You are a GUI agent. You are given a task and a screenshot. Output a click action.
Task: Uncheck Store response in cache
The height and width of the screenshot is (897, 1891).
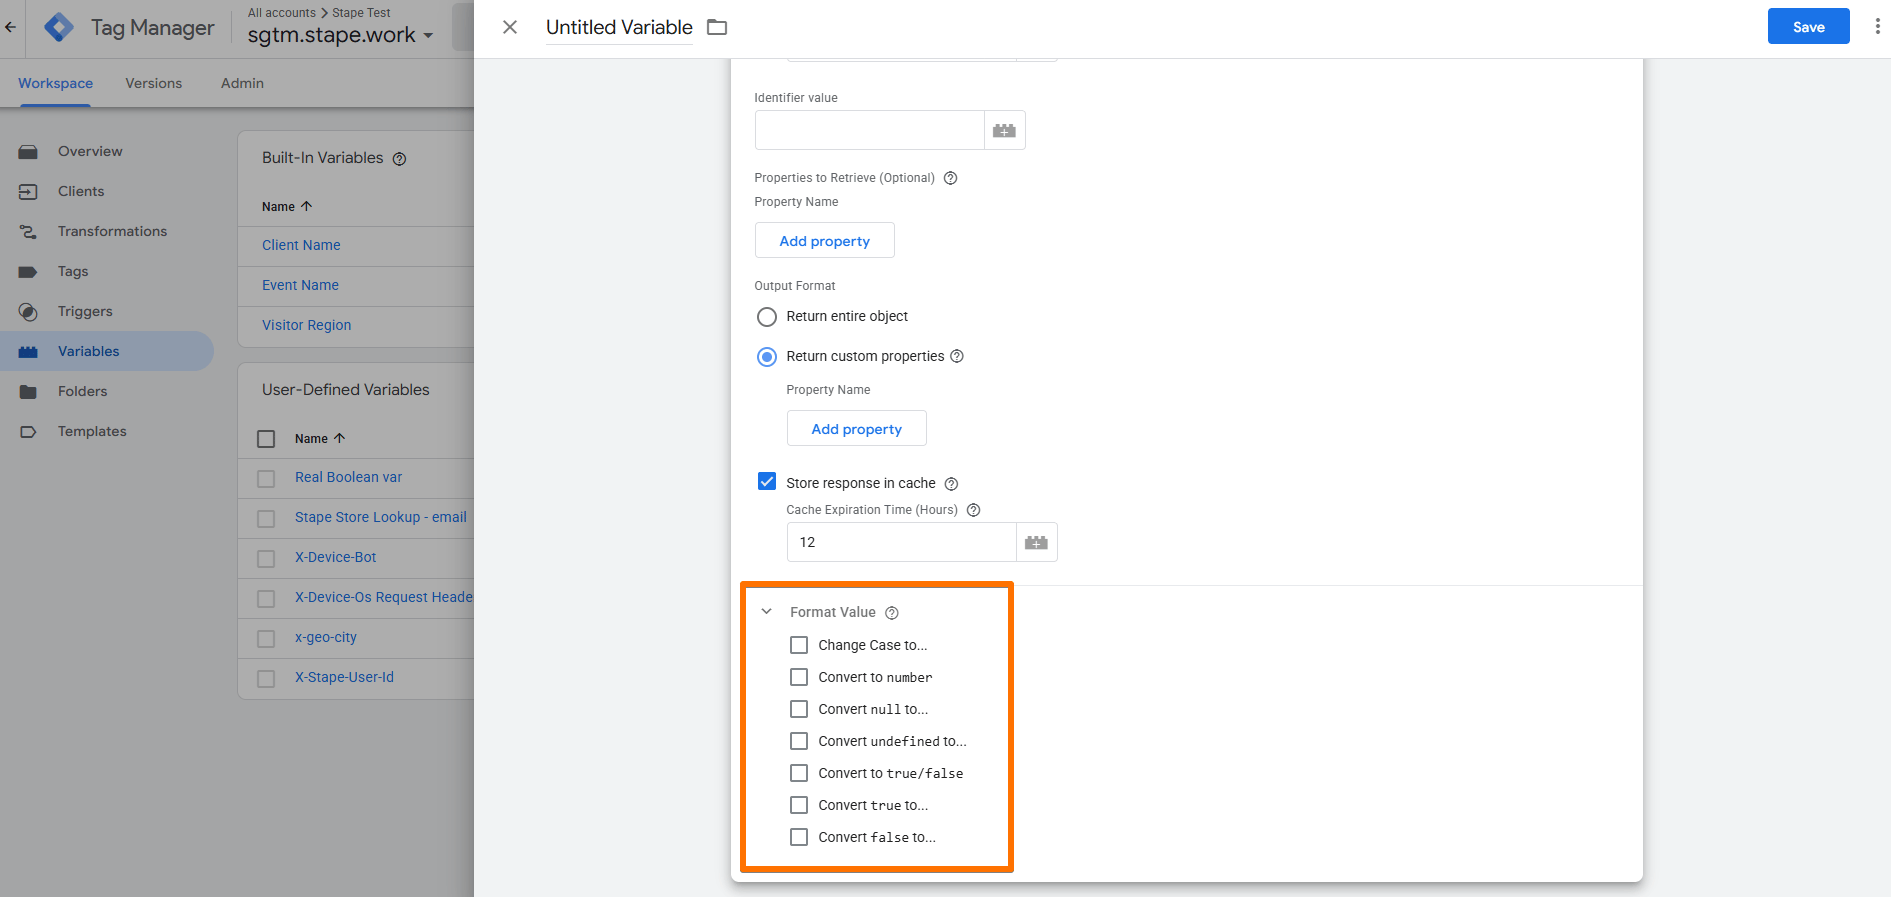click(x=767, y=482)
